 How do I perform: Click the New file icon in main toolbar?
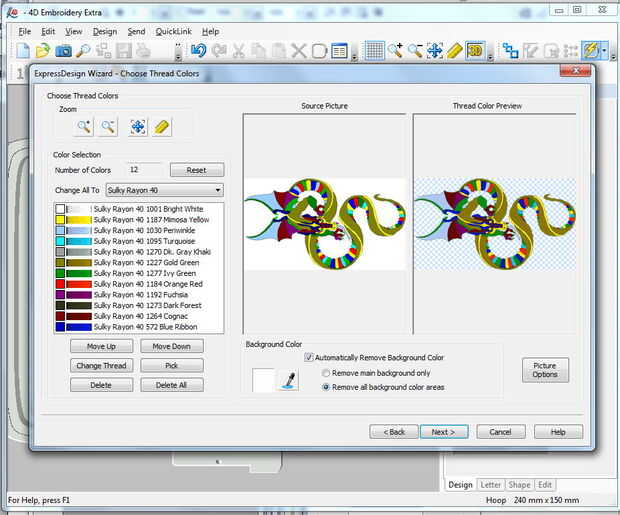pos(23,51)
